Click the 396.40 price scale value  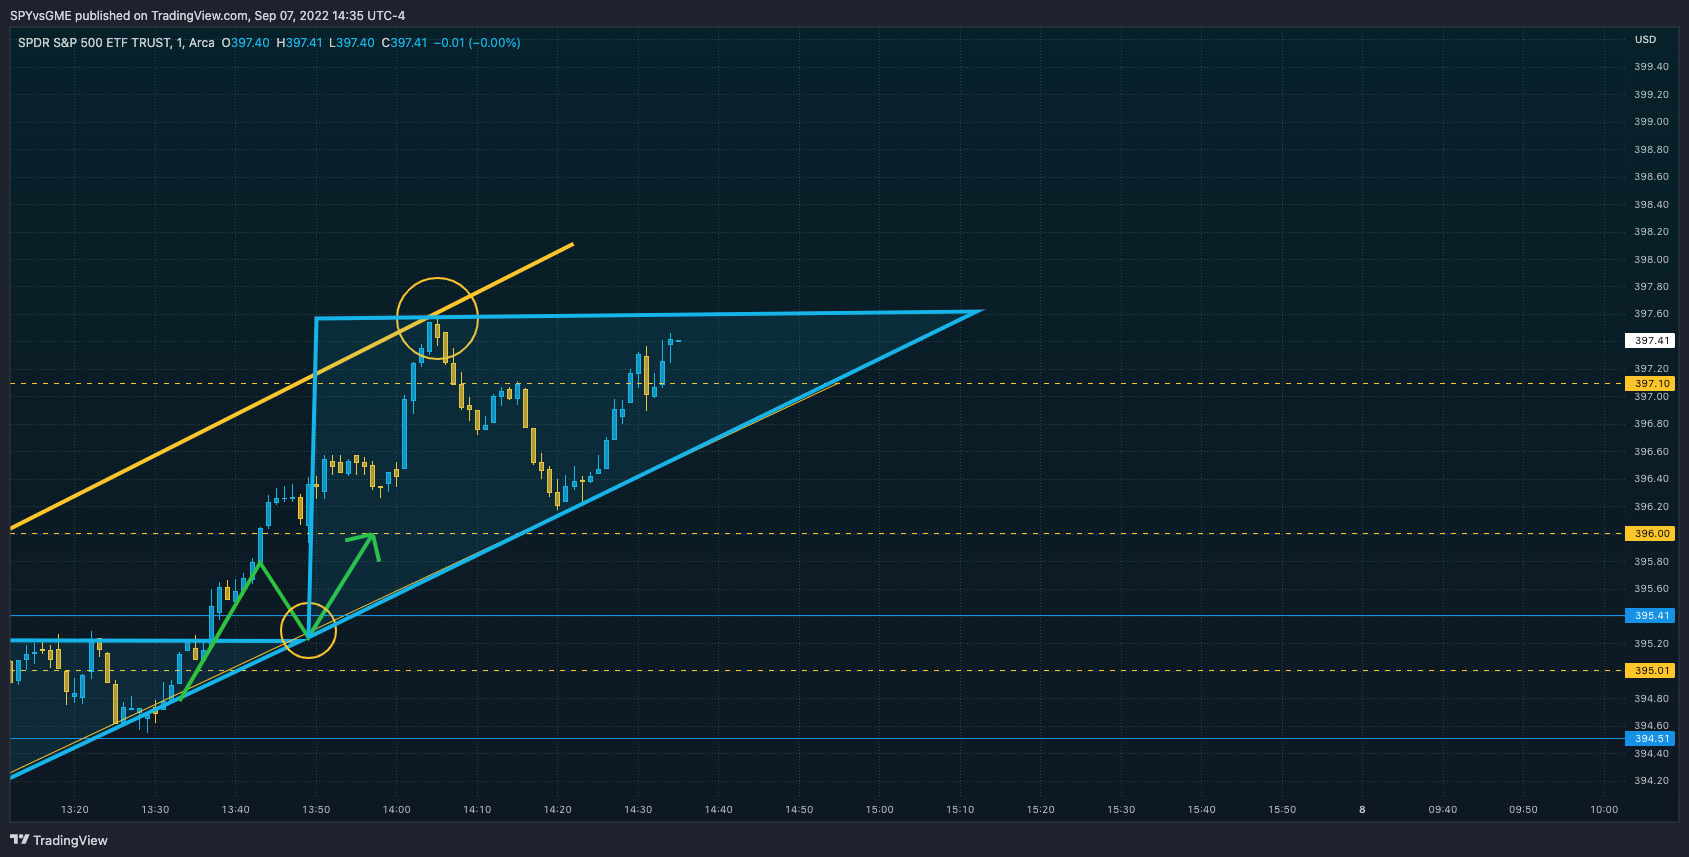[1651, 479]
